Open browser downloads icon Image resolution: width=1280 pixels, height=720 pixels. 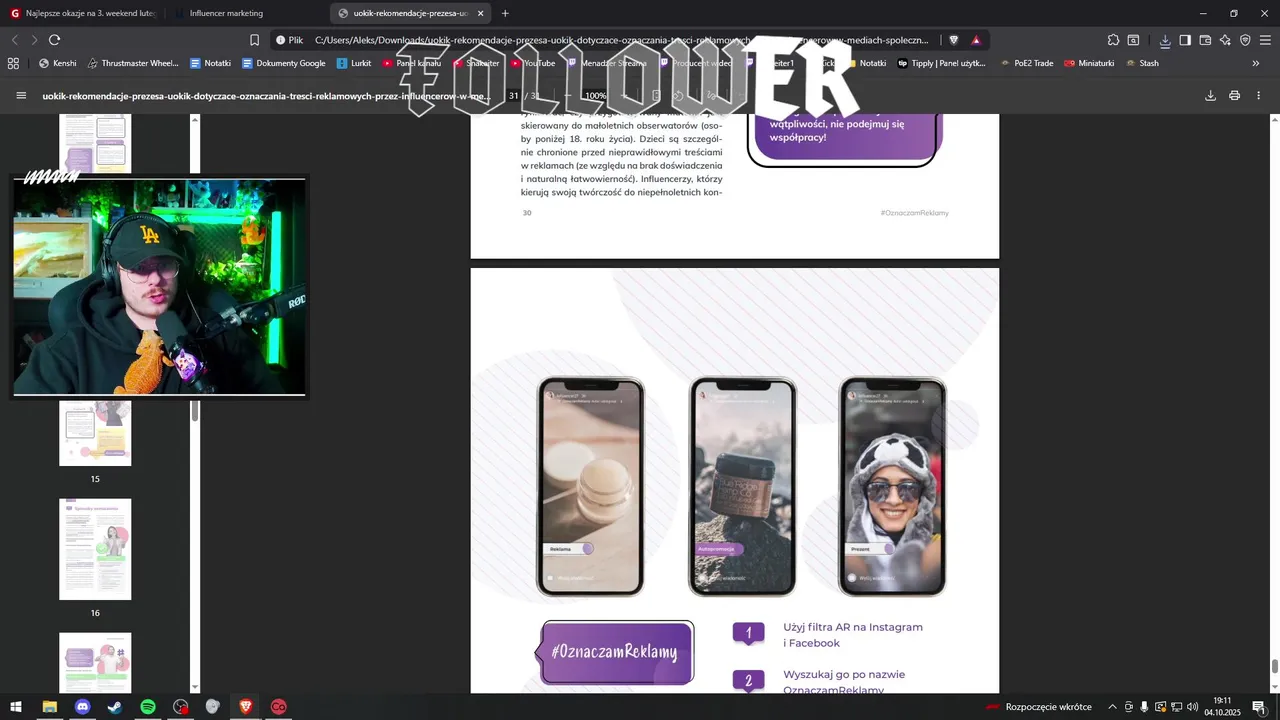point(1165,40)
